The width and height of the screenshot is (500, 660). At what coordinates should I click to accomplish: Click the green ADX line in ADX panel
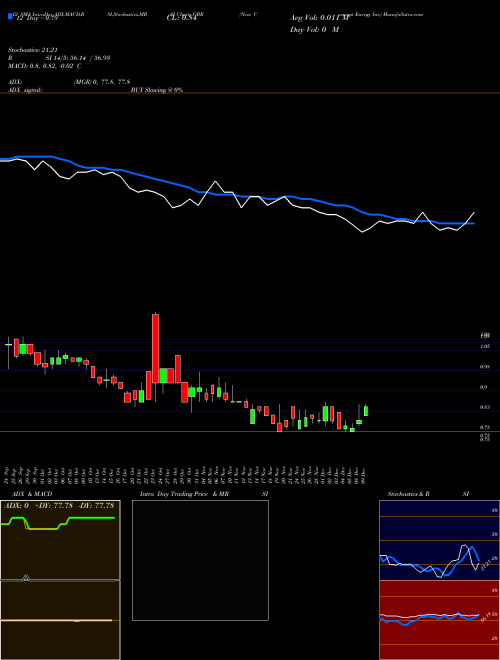[58, 523]
